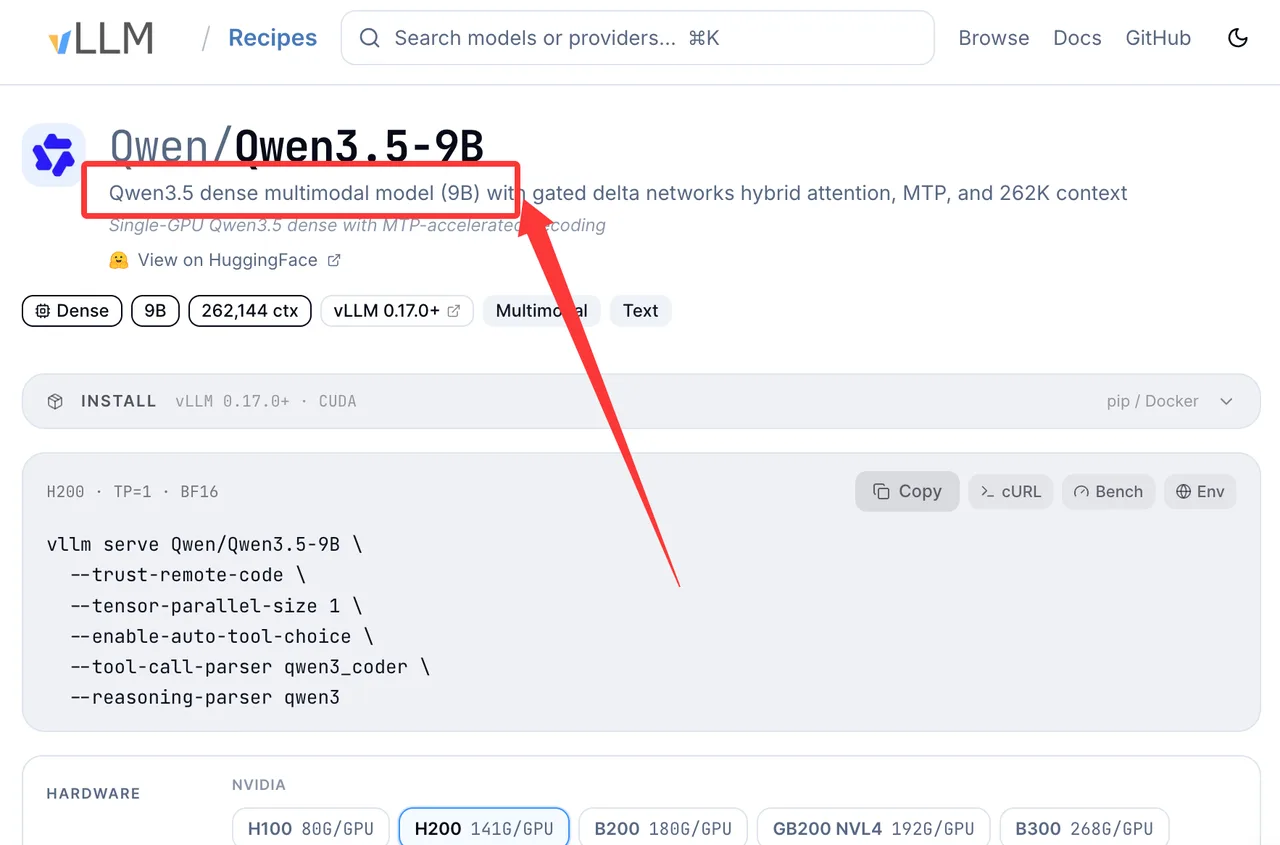Open the Bench option

point(1108,491)
